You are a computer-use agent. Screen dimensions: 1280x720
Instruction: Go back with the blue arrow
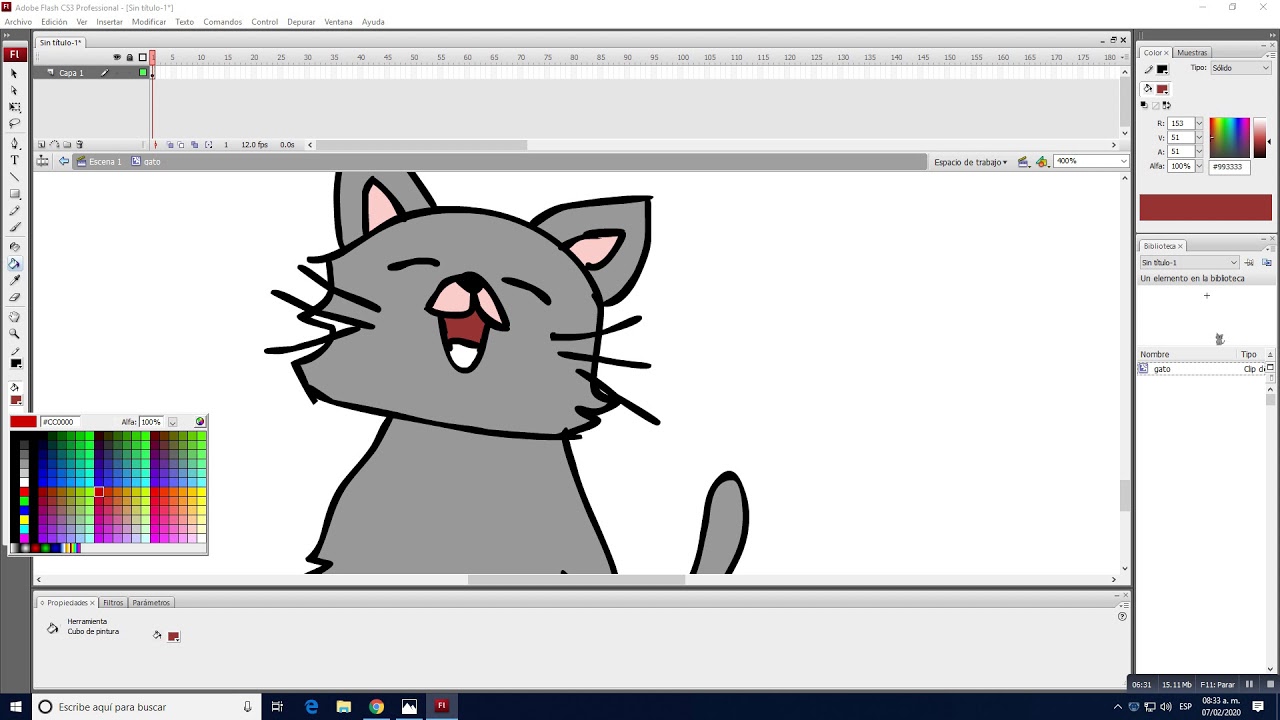point(64,161)
